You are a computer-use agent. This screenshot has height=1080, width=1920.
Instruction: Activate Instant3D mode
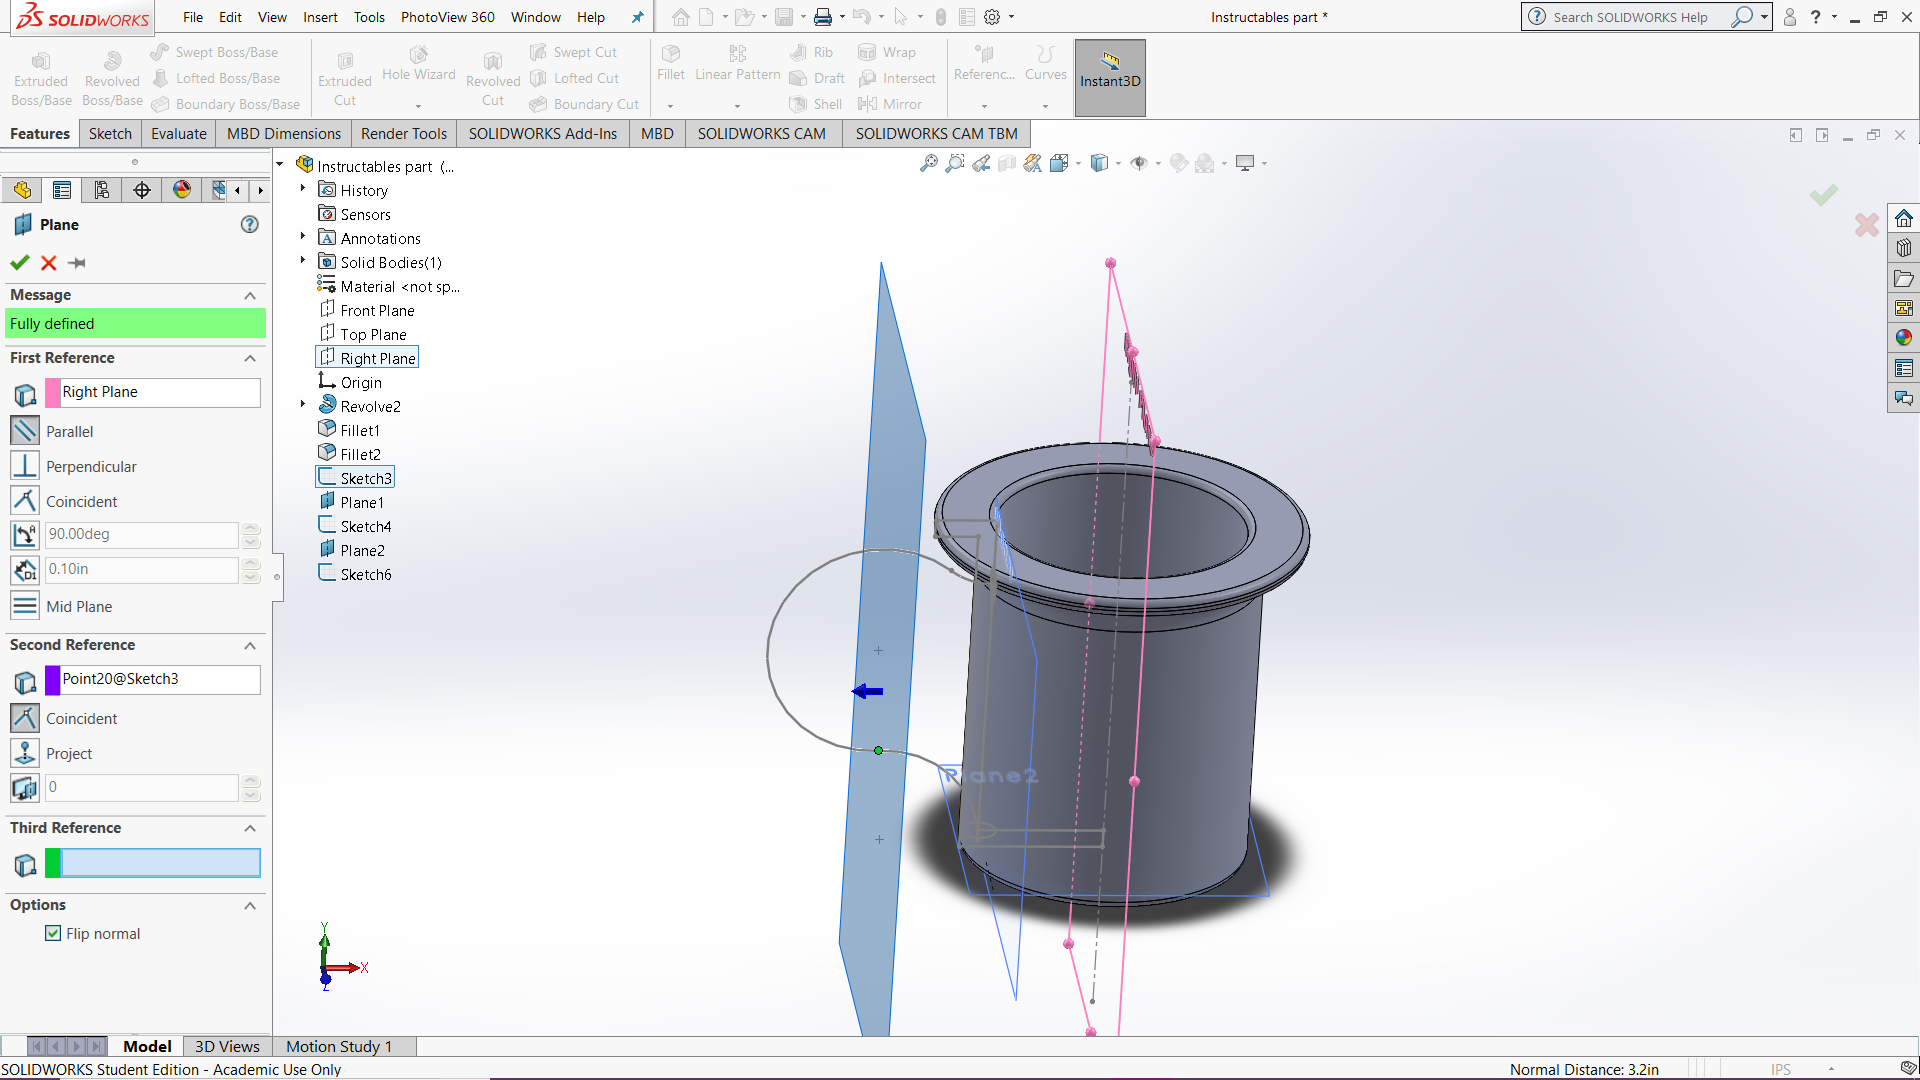point(1109,75)
